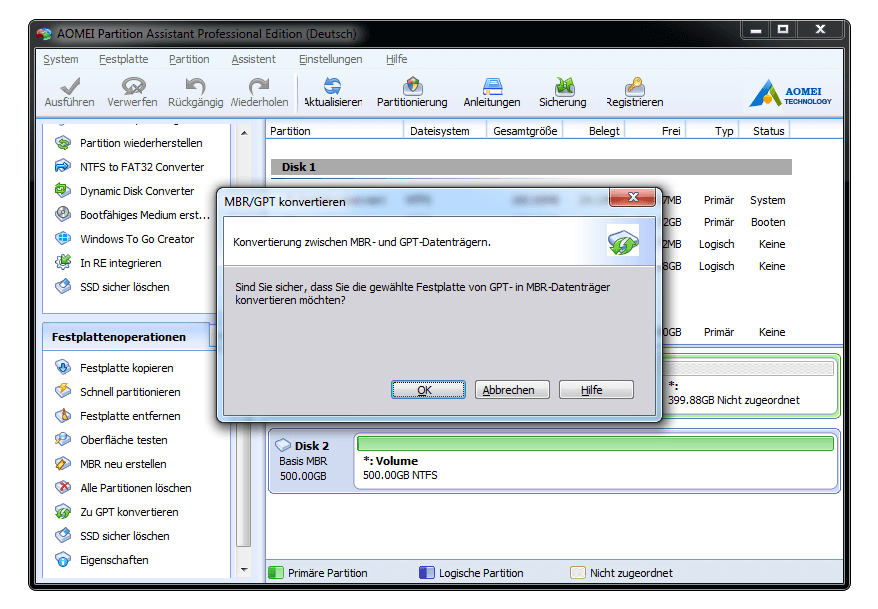
Task: Click the left panel scroll up arrow
Action: 244,133
